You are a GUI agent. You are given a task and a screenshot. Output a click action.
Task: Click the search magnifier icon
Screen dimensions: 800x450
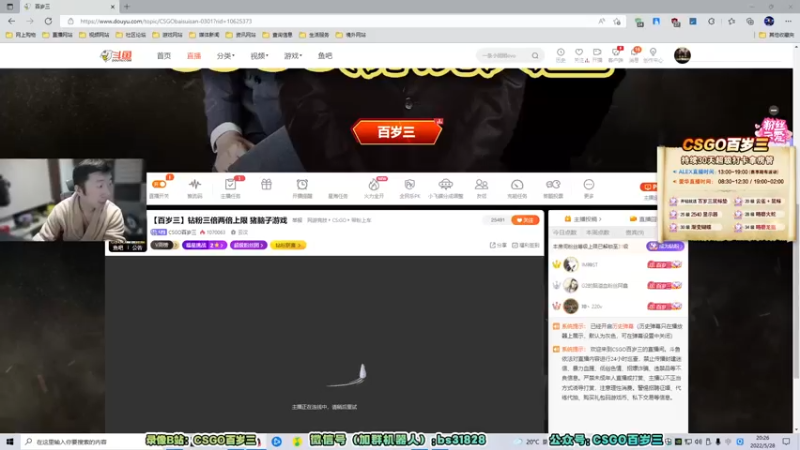click(x=535, y=56)
